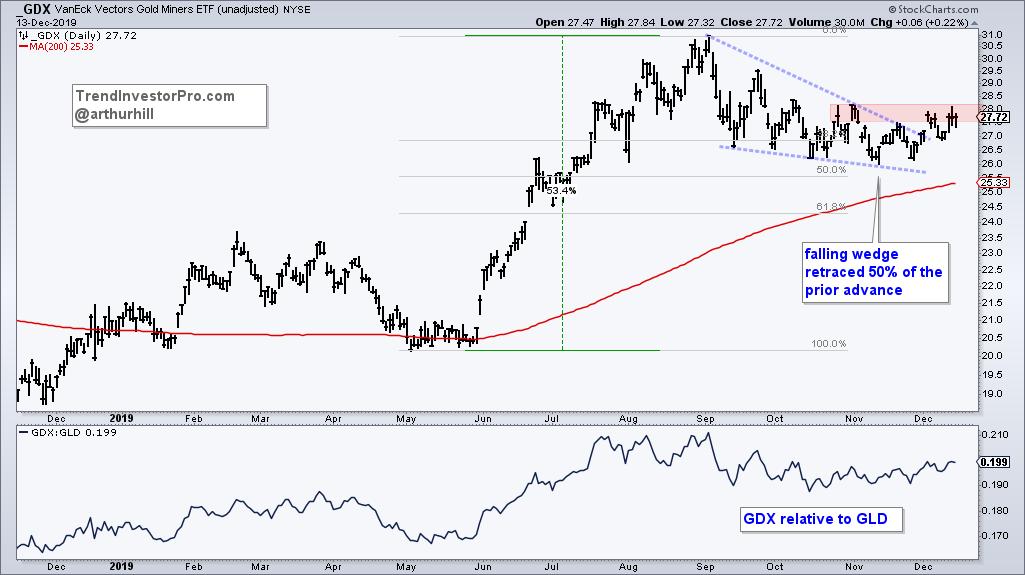Click the Aug label on the price chart date axis
This screenshot has width=1025, height=575.
[x=628, y=419]
